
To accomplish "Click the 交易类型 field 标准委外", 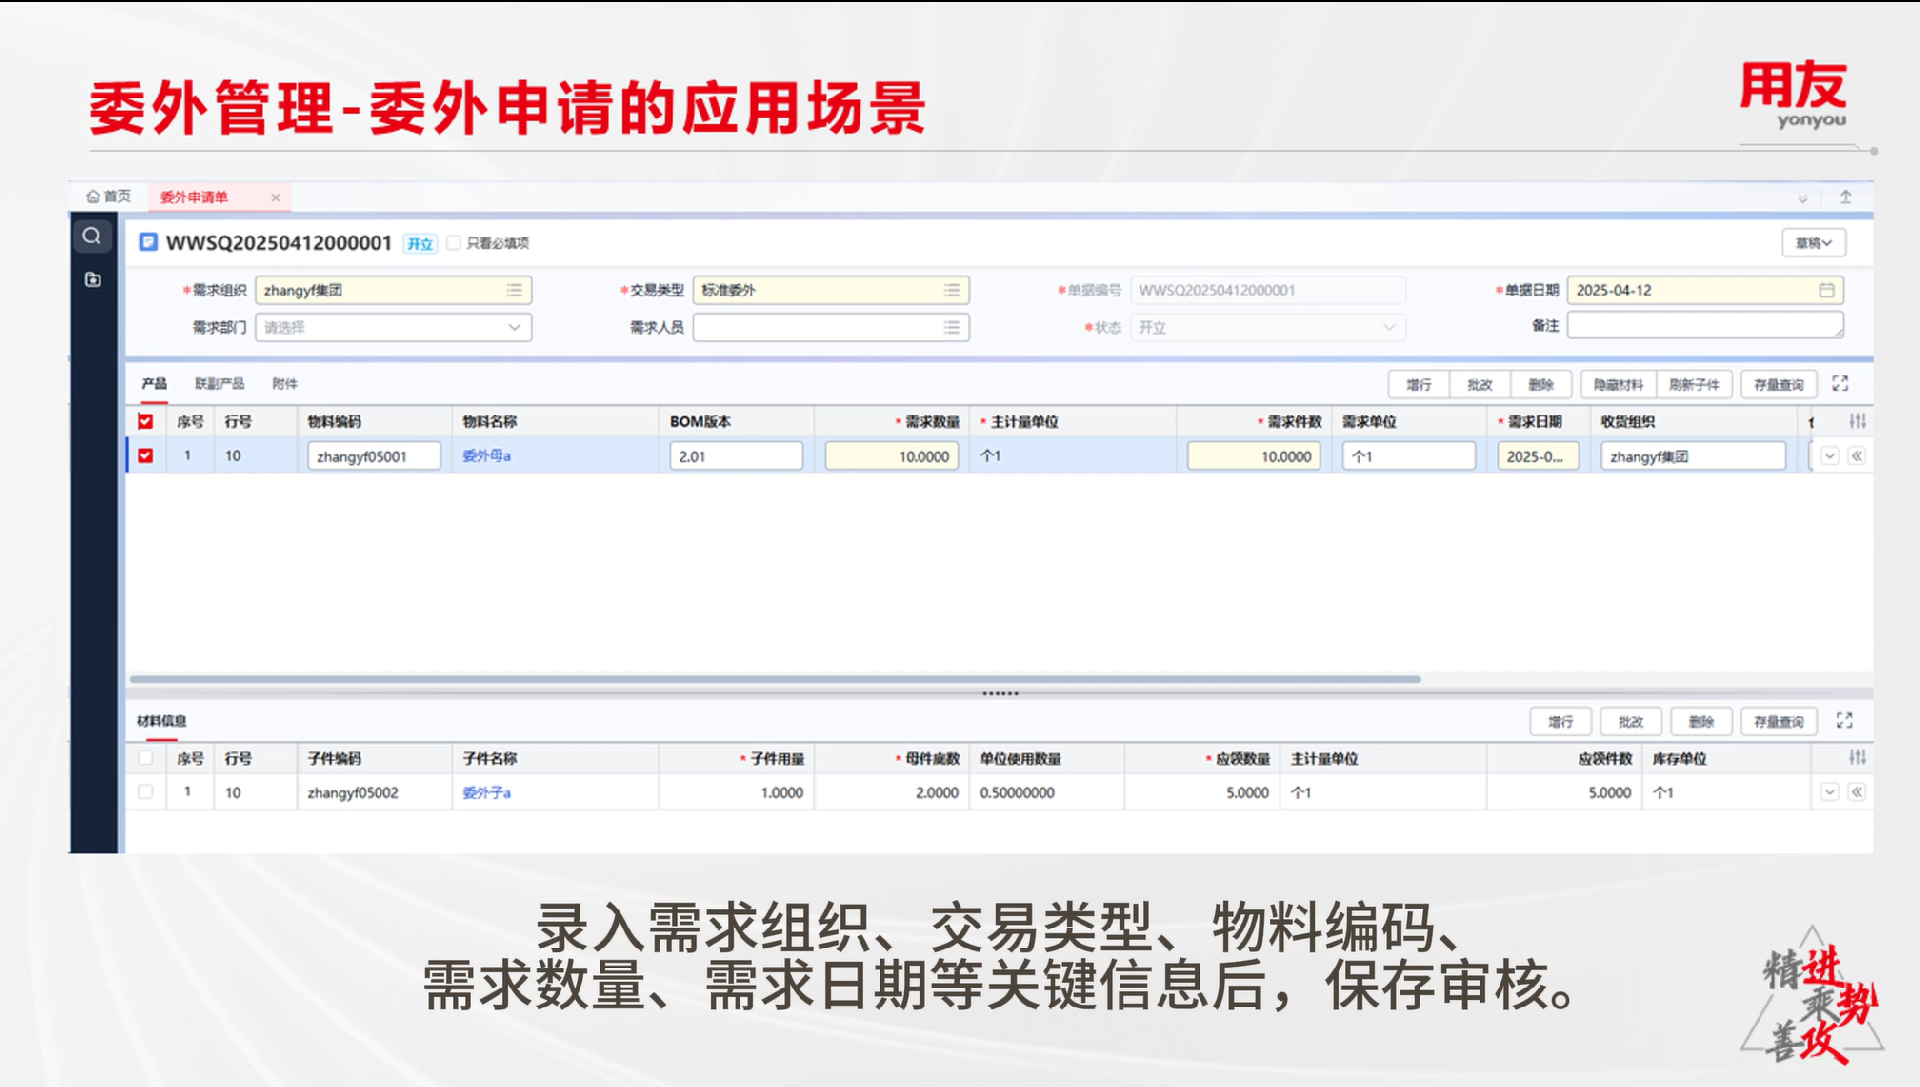I will click(831, 290).
